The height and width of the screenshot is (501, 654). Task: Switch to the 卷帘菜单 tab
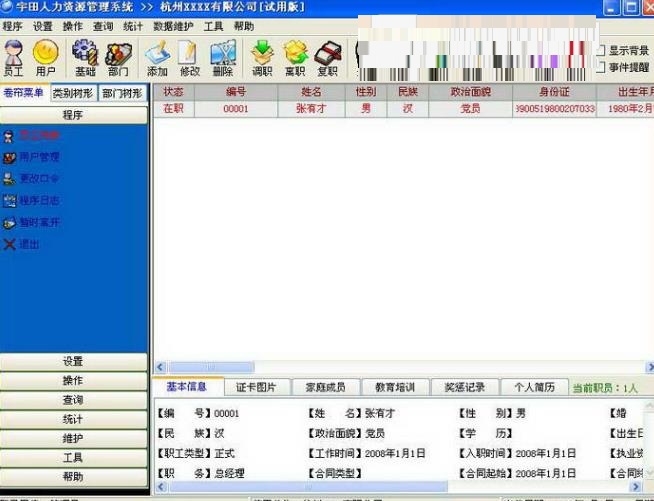[24, 93]
